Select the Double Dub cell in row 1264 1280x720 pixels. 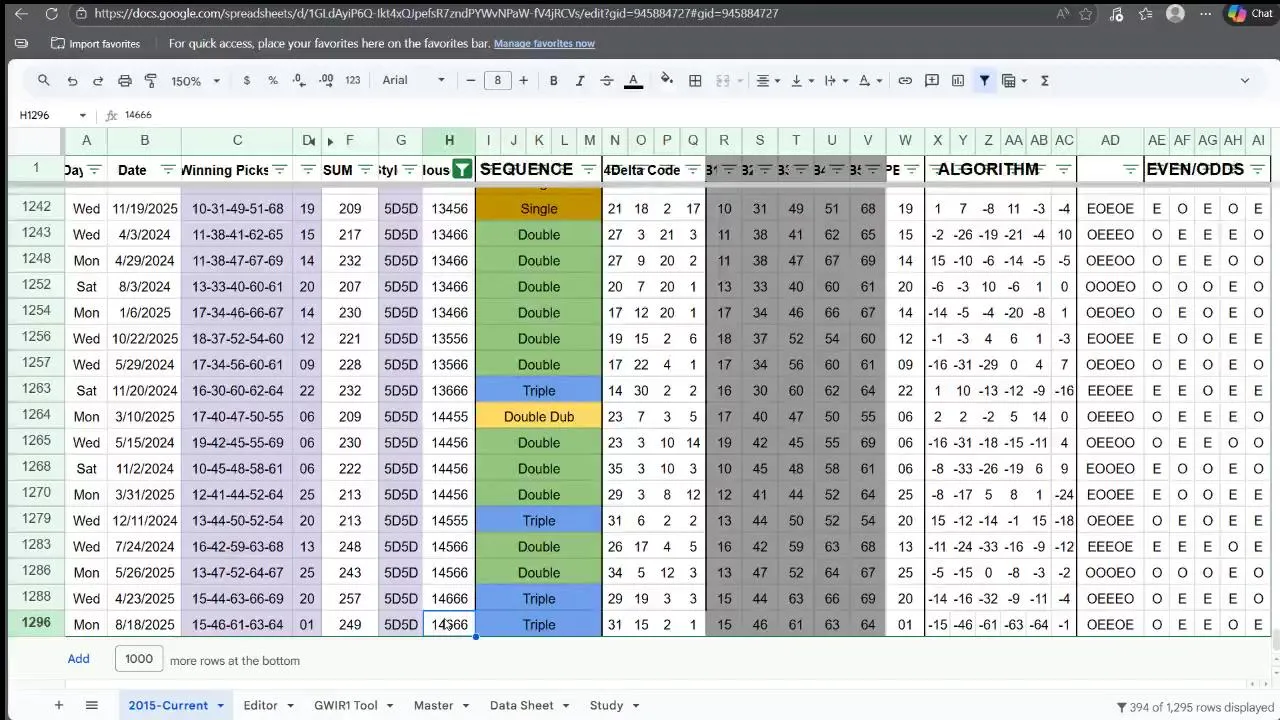[x=539, y=417]
